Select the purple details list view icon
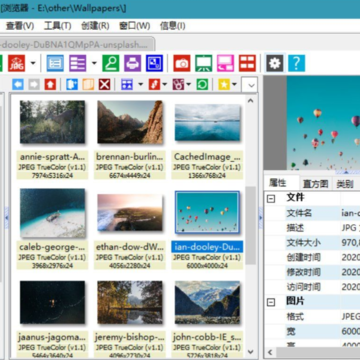Image resolution: width=360 pixels, height=360 pixels. tap(78, 63)
